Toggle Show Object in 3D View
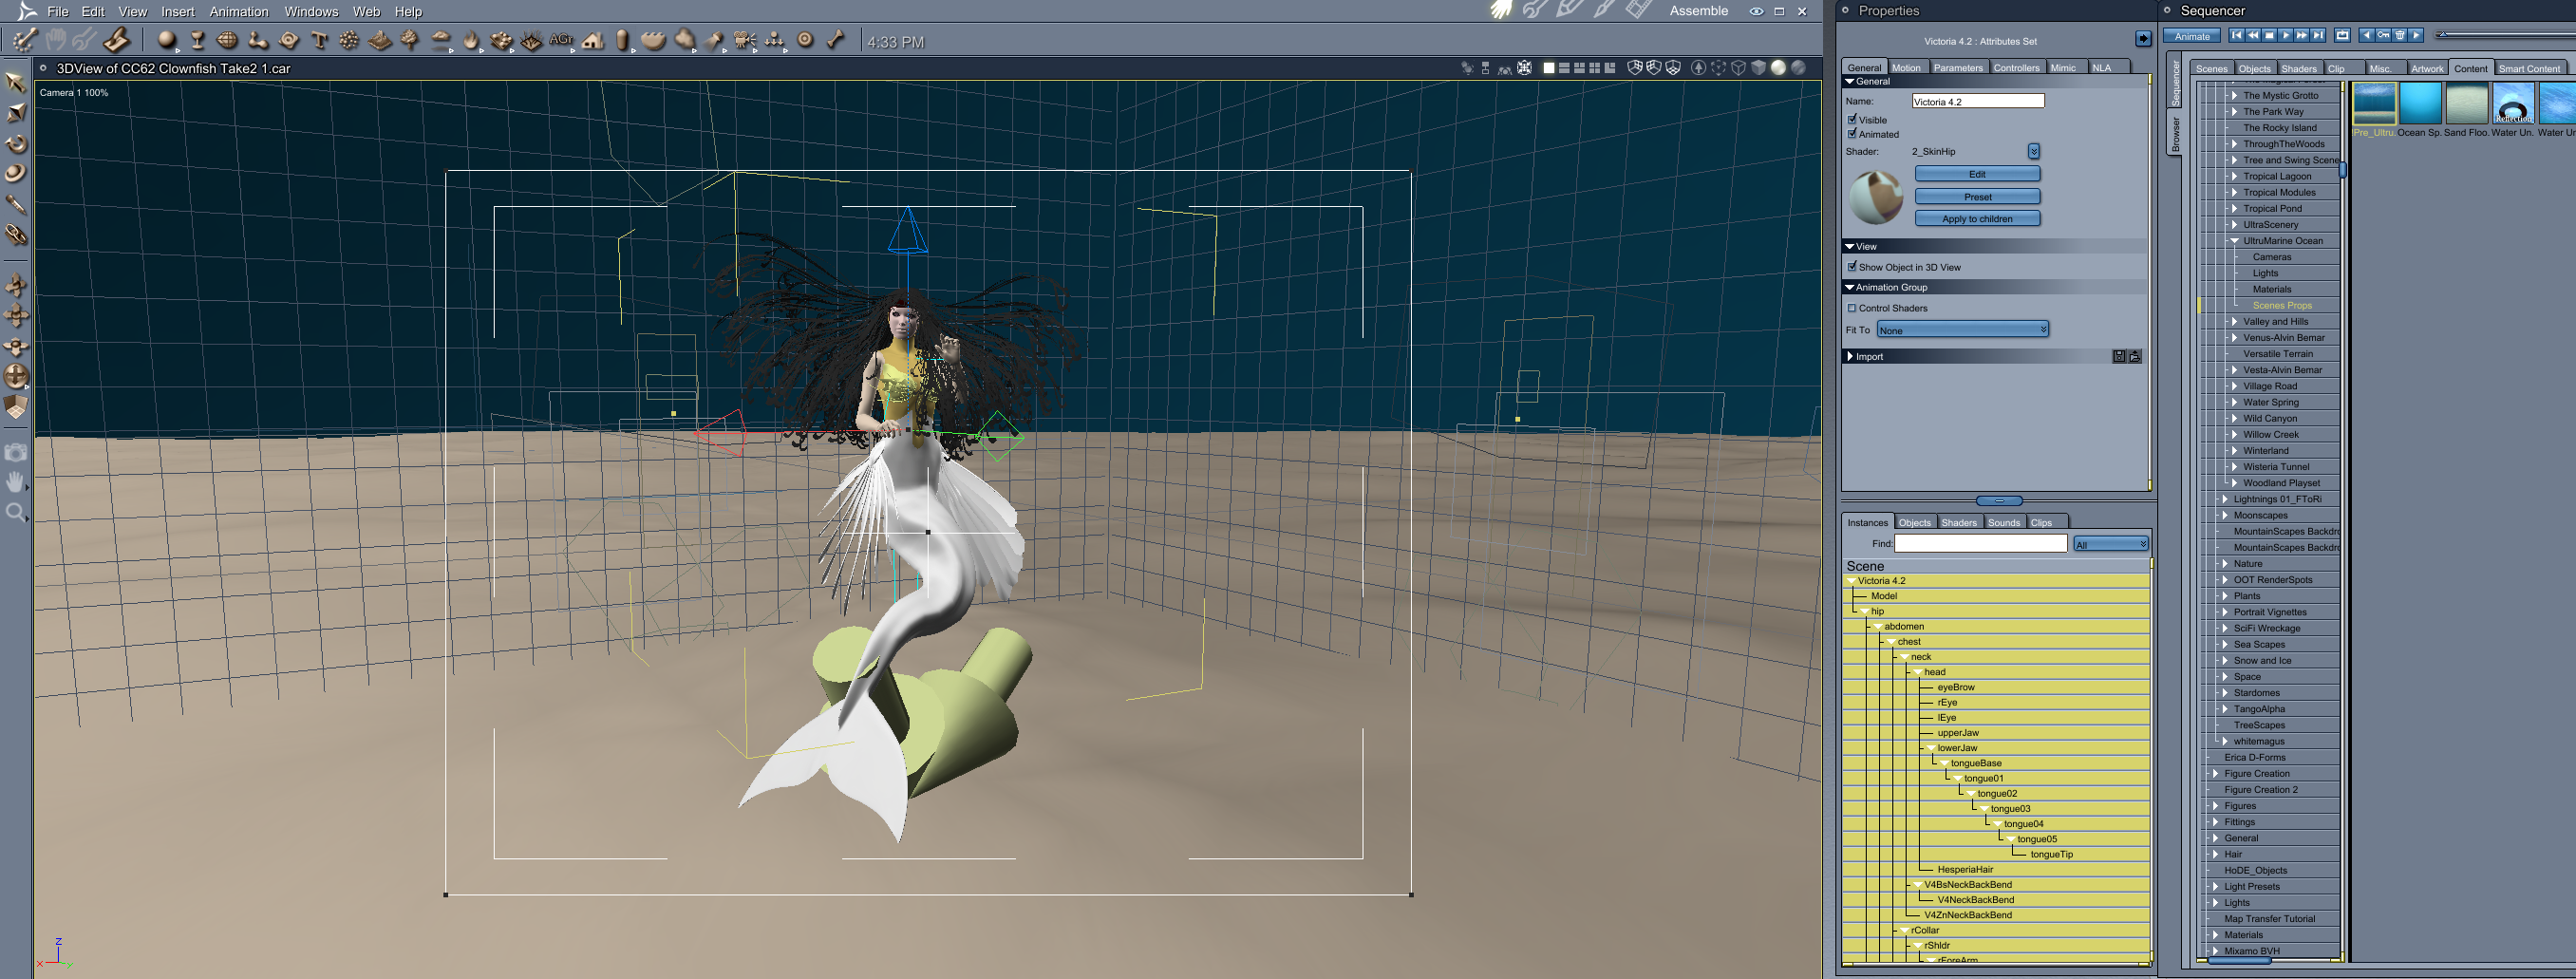This screenshot has height=979, width=2576. coord(1852,267)
